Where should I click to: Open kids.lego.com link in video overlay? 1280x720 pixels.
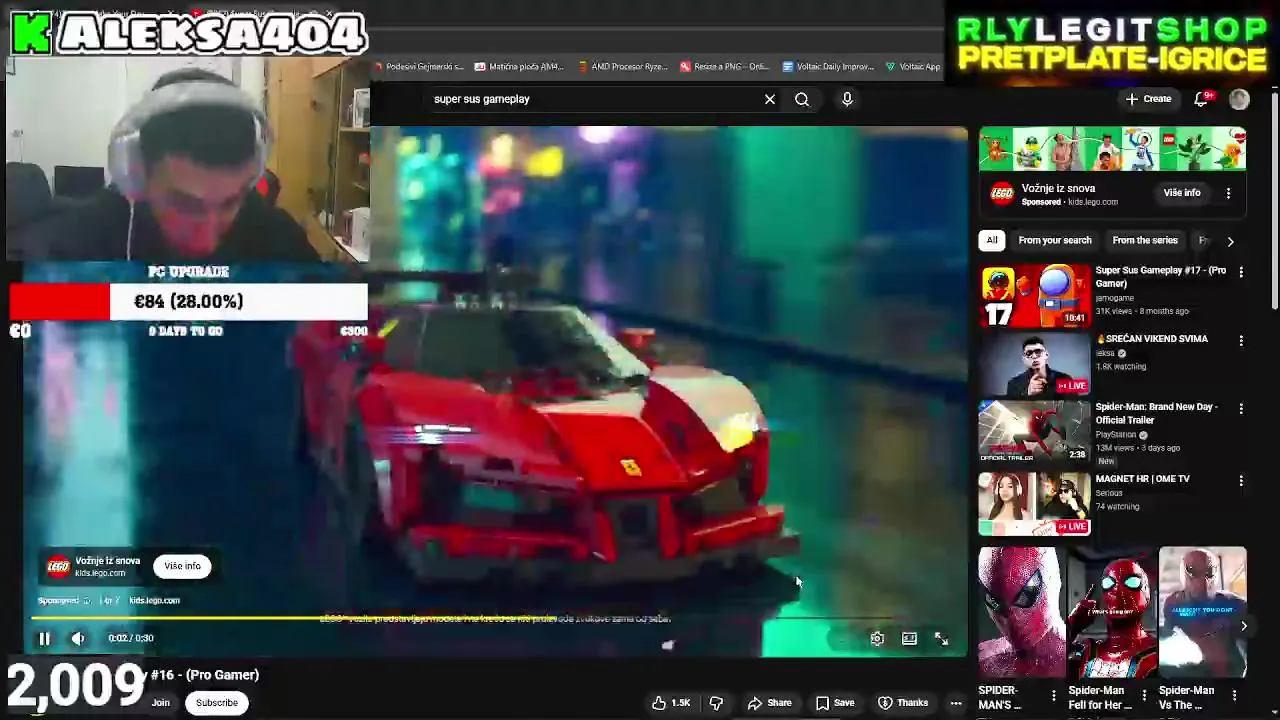click(x=154, y=600)
